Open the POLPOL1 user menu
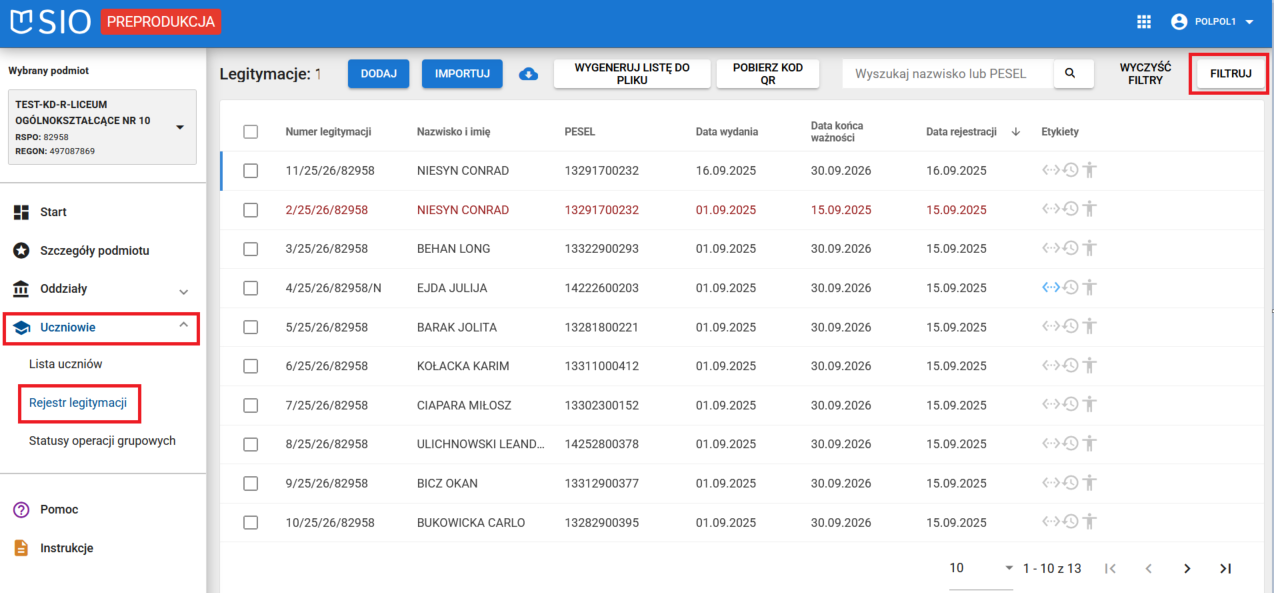 click(1212, 21)
